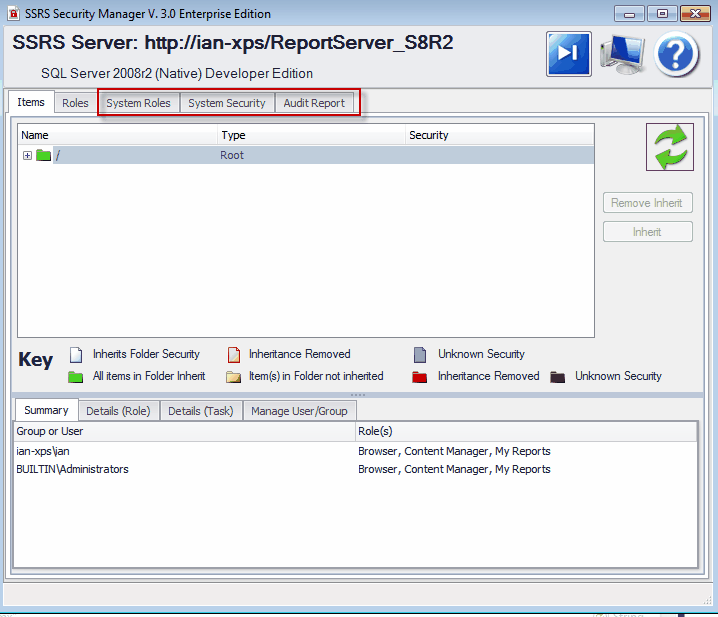The height and width of the screenshot is (617, 718).
Task: Click the Role(s) column header
Action: click(526, 431)
